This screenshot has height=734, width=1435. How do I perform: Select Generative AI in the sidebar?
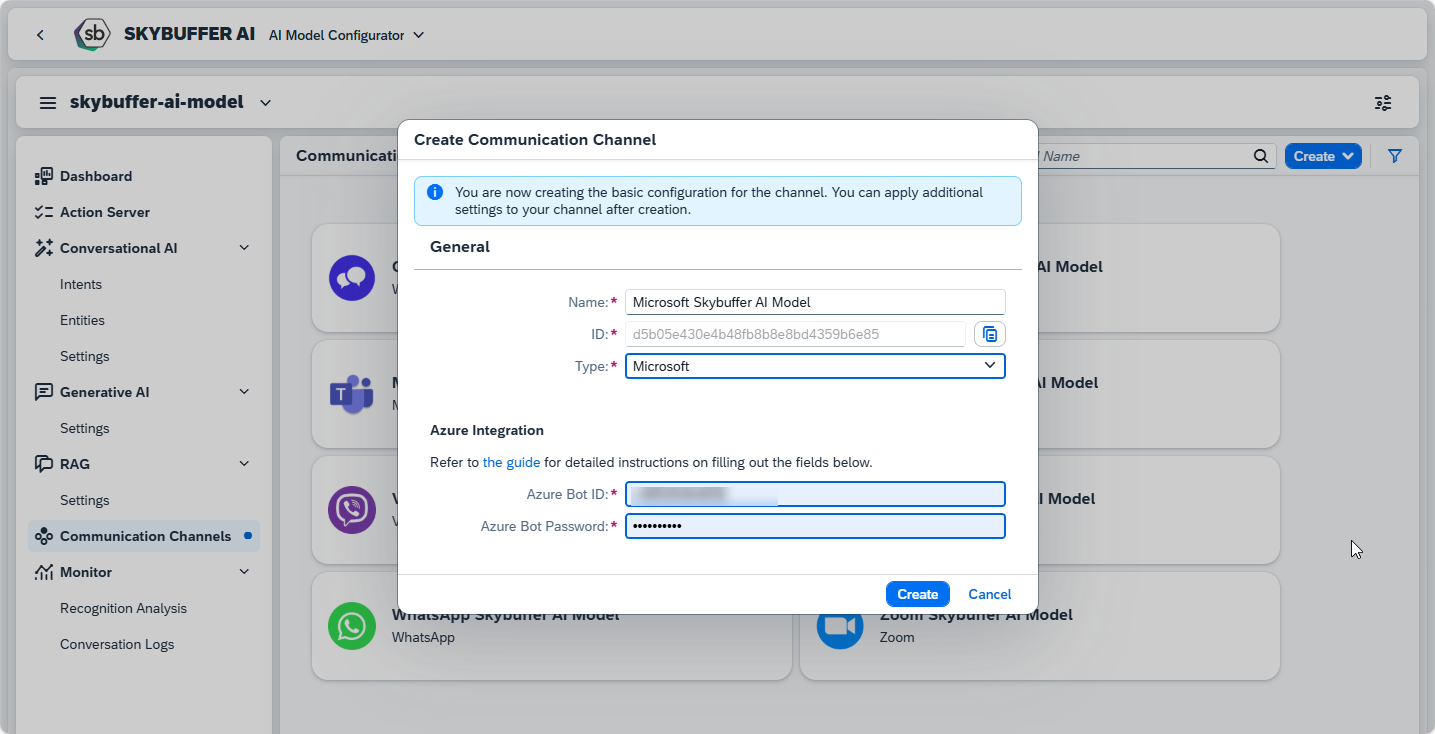point(104,392)
